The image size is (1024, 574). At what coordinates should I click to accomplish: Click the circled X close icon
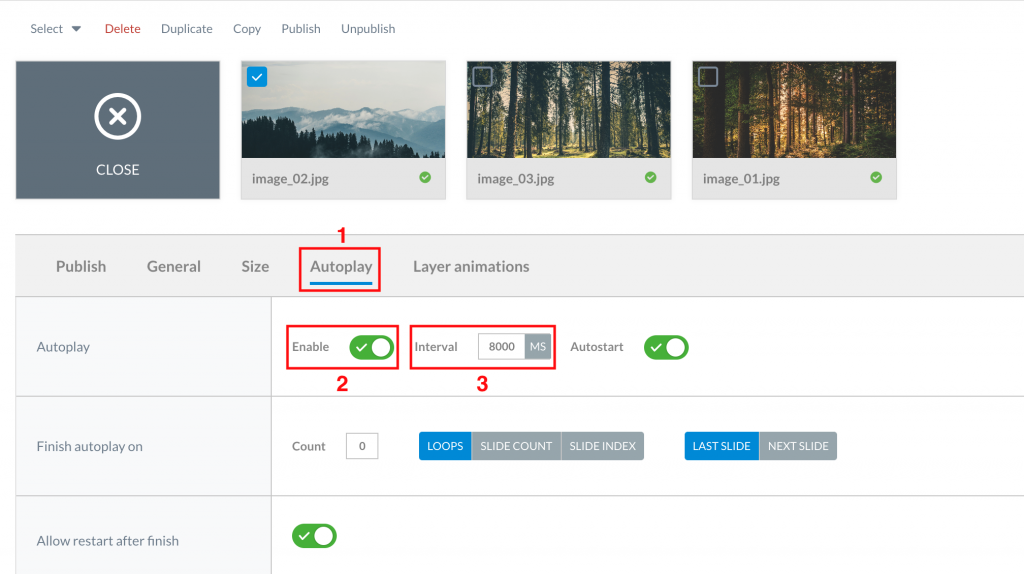tap(118, 116)
